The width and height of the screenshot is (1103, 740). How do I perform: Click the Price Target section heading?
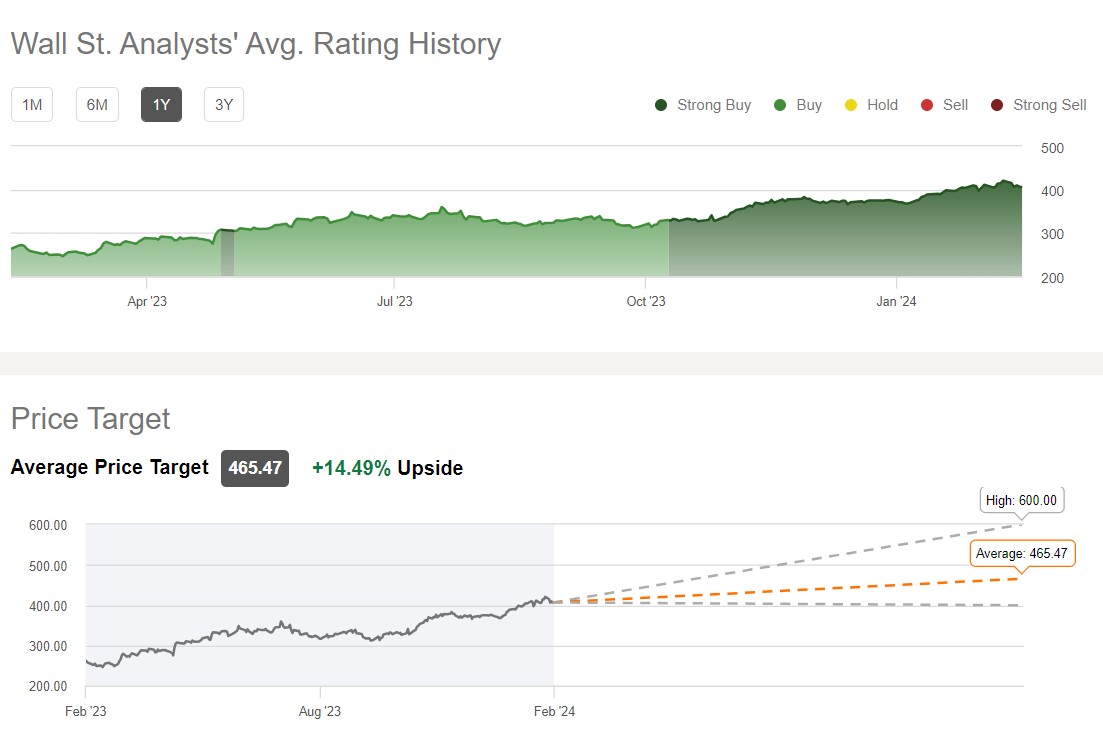click(x=91, y=418)
